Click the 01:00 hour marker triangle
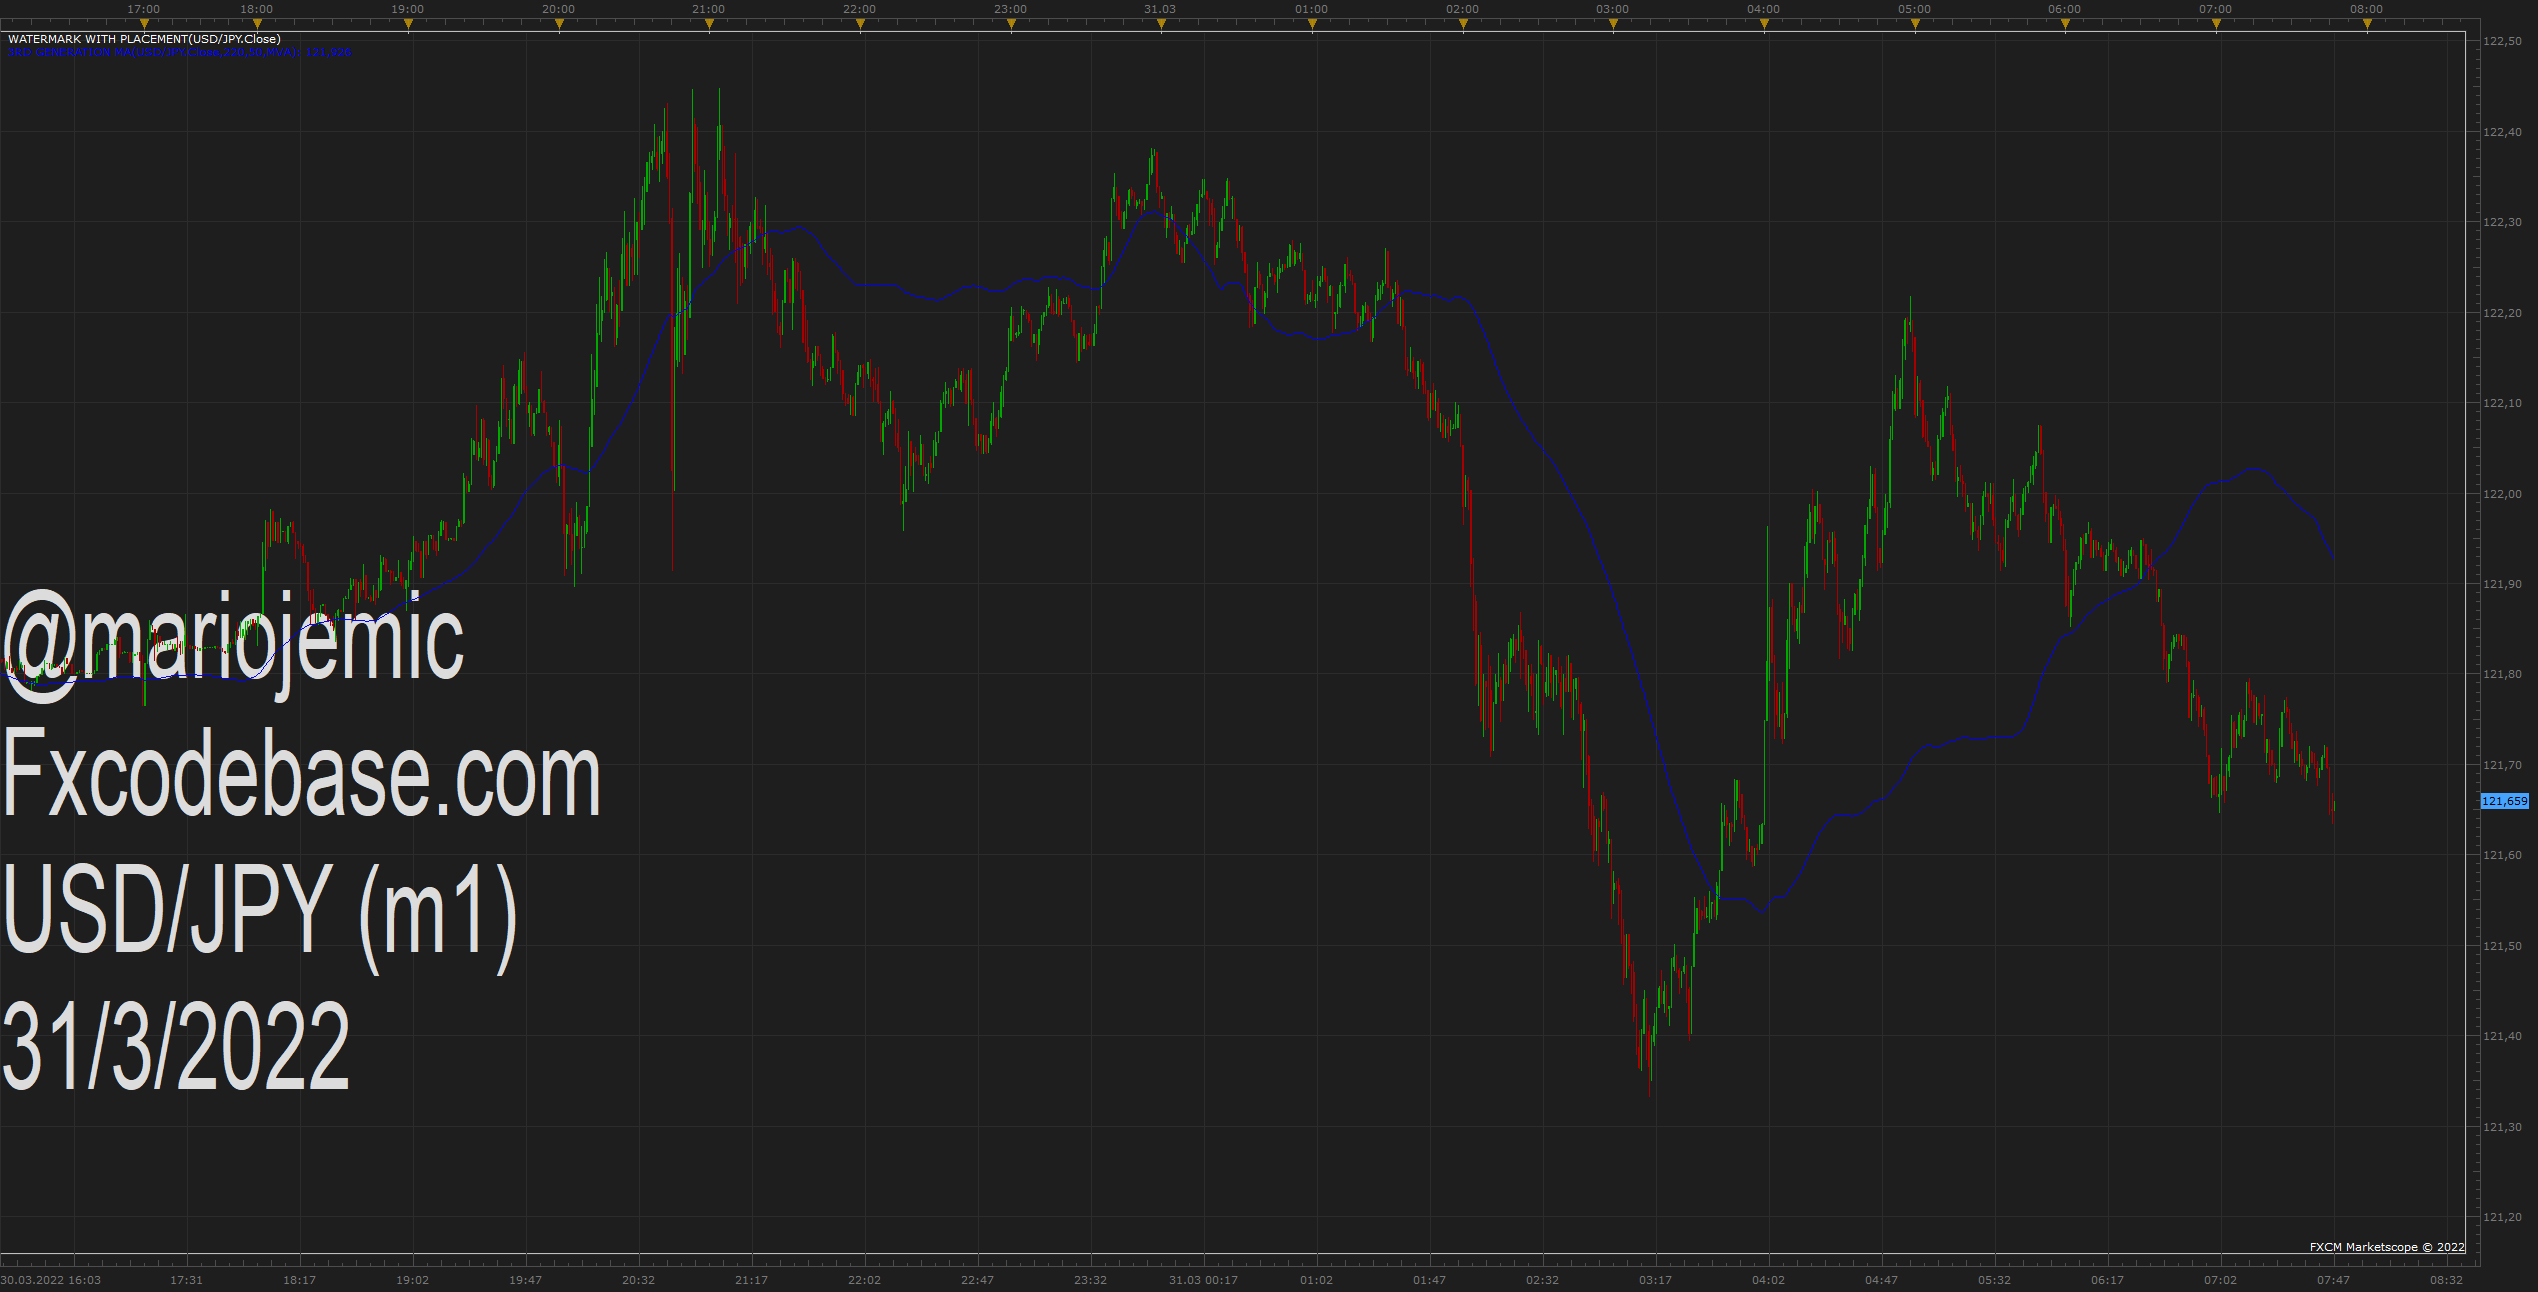The height and width of the screenshot is (1292, 2538). pyautogui.click(x=1312, y=23)
